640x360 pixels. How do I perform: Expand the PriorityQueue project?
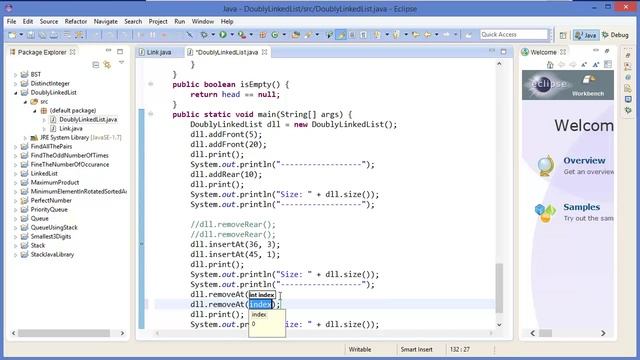[16, 210]
